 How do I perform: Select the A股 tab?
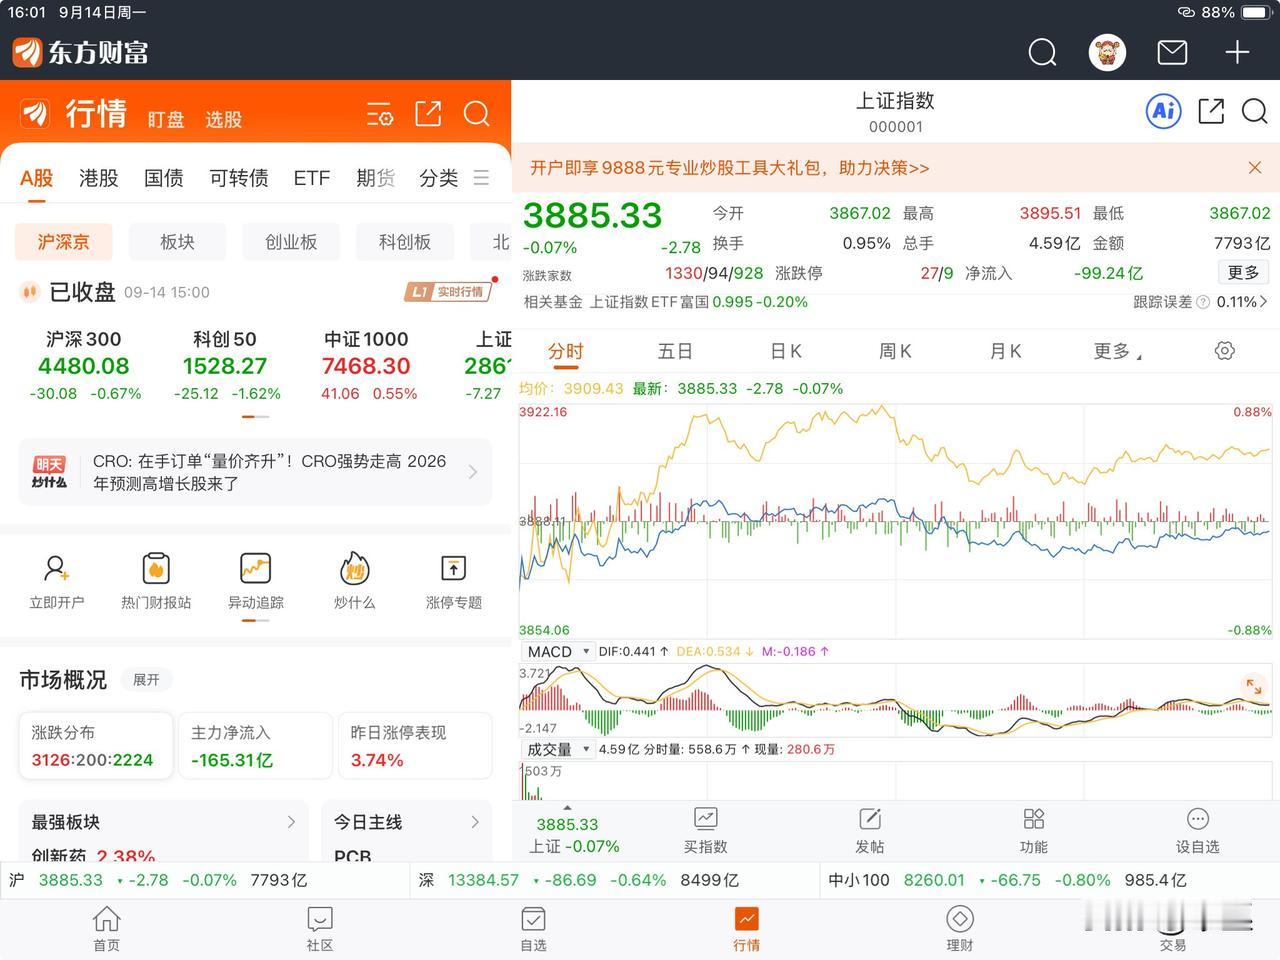pyautogui.click(x=37, y=178)
